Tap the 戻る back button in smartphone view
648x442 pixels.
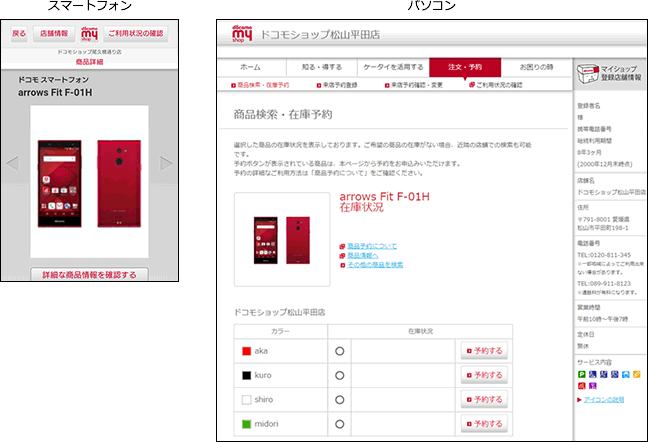tap(19, 33)
